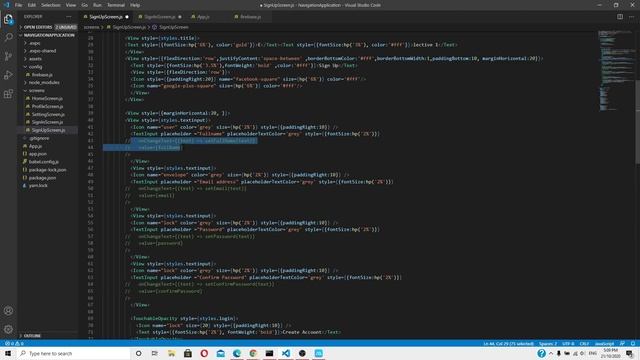
Task: Click line and column indicator in status bar
Action: [508, 344]
